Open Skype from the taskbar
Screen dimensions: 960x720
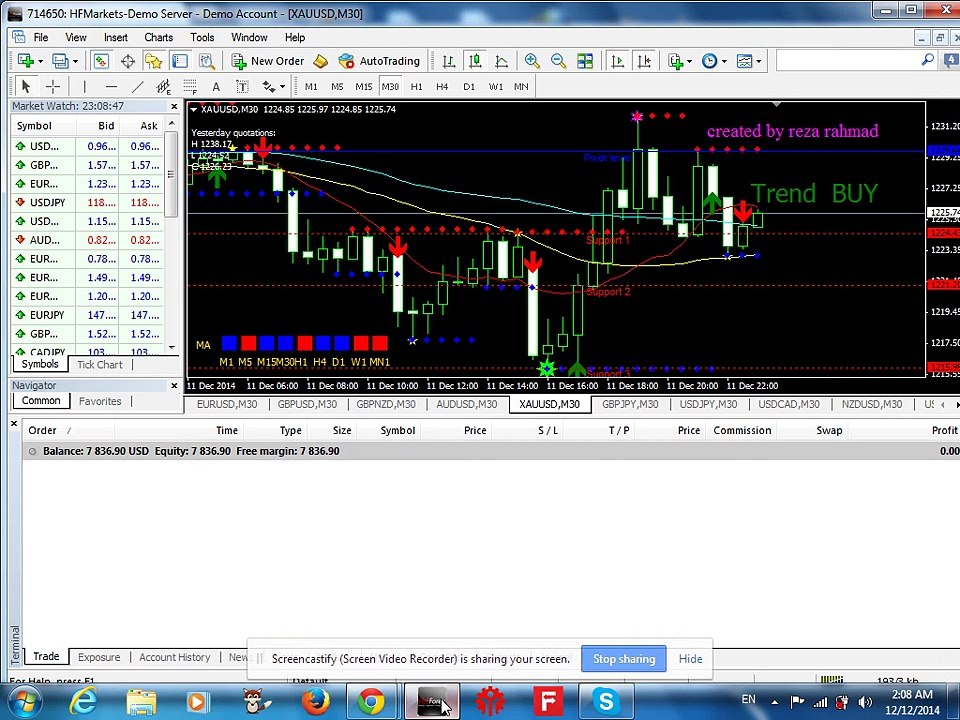606,702
